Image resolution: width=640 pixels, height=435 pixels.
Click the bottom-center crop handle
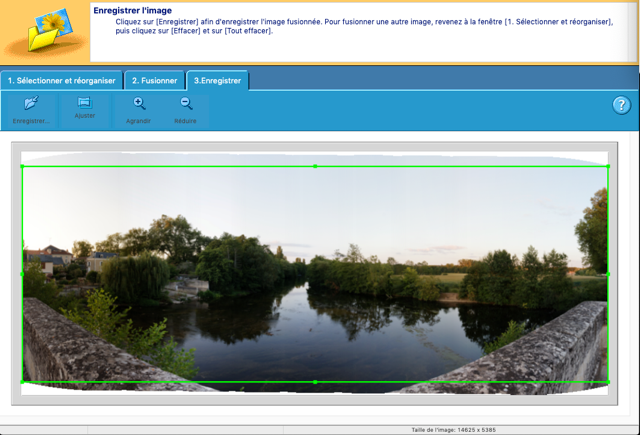tap(315, 382)
